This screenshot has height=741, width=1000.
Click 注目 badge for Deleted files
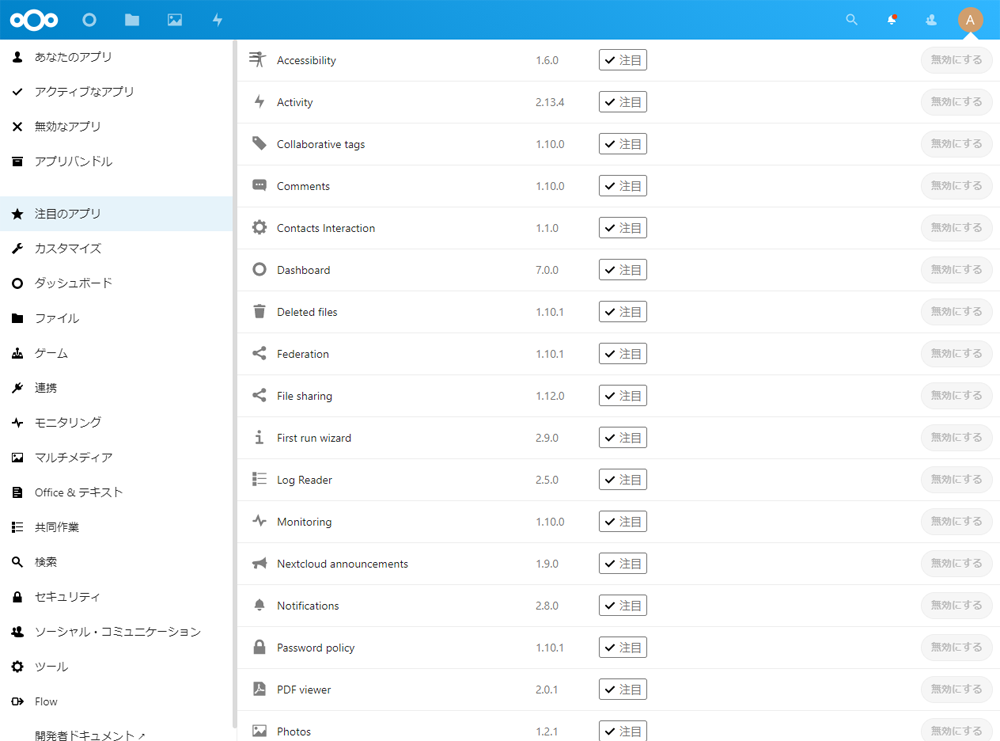pyautogui.click(x=622, y=312)
